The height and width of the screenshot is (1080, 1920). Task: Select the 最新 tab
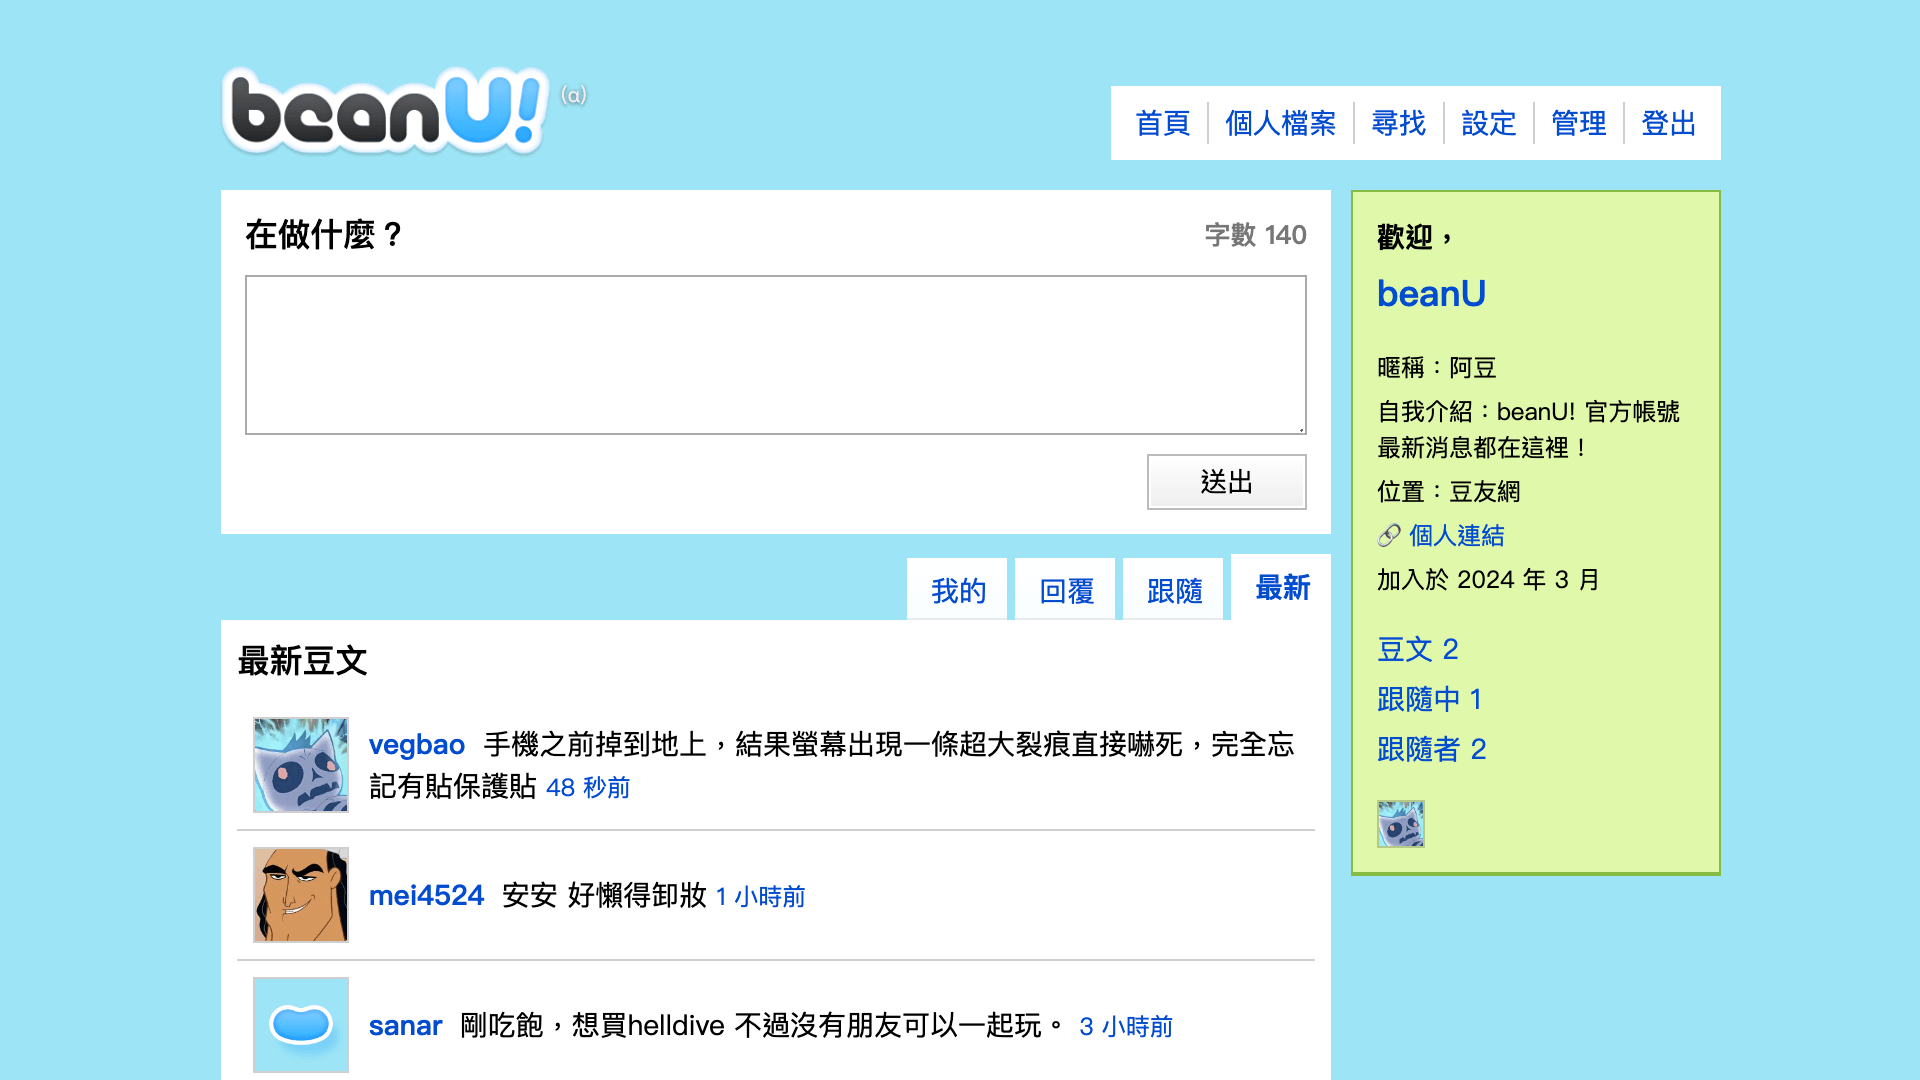click(1282, 588)
